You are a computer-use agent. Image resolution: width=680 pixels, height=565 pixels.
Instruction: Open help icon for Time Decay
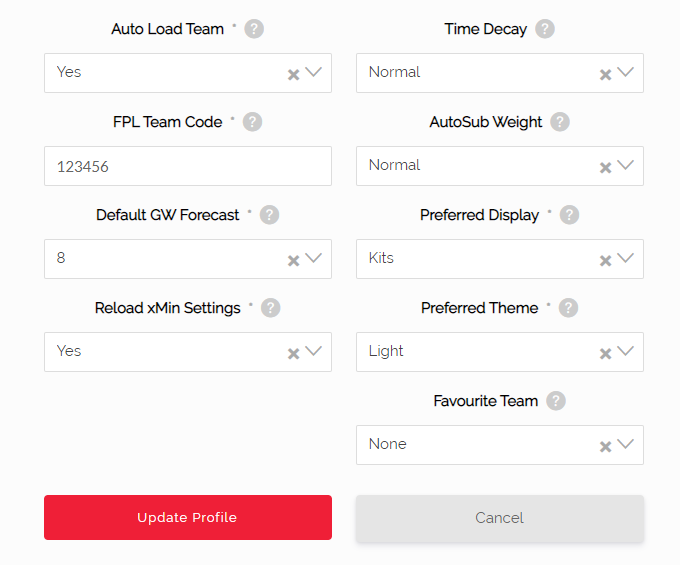pos(544,29)
